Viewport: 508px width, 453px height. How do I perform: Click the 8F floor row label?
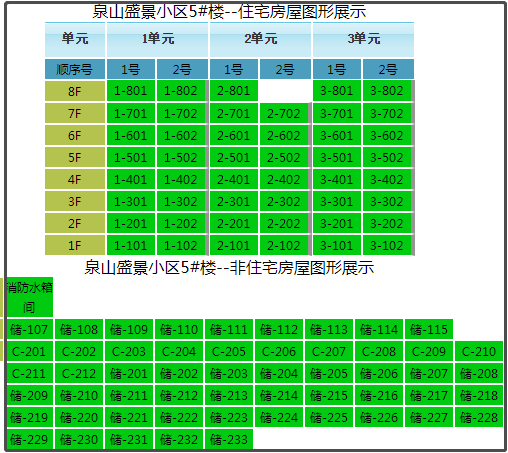coord(75,91)
